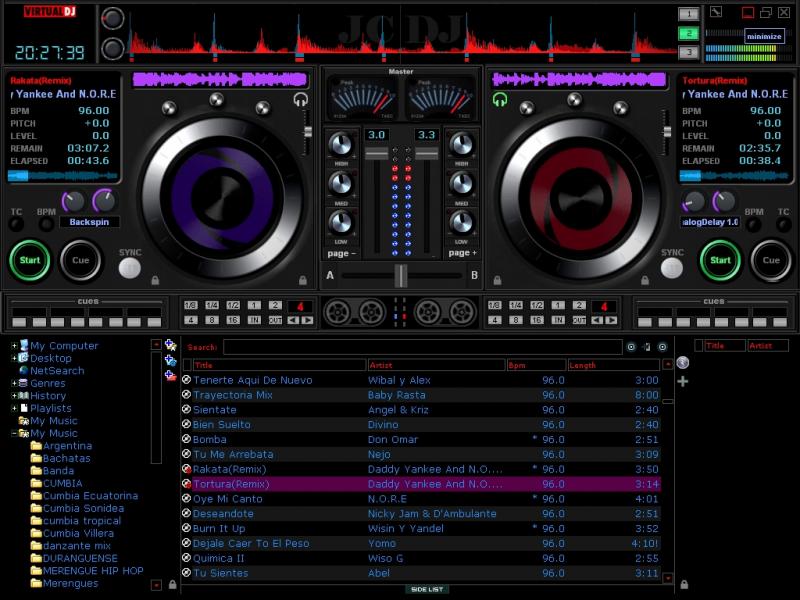The width and height of the screenshot is (800, 600).
Task: Click left video reel icon in center
Action: (338, 312)
